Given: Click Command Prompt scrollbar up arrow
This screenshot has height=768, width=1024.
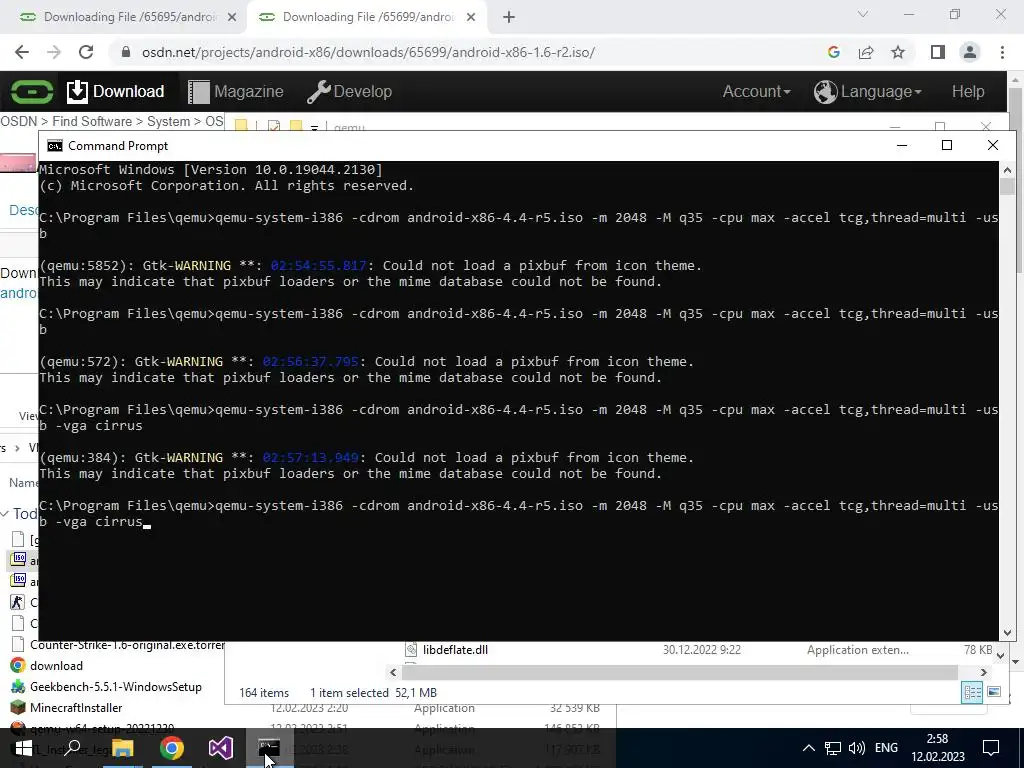Looking at the screenshot, I should click(1007, 168).
